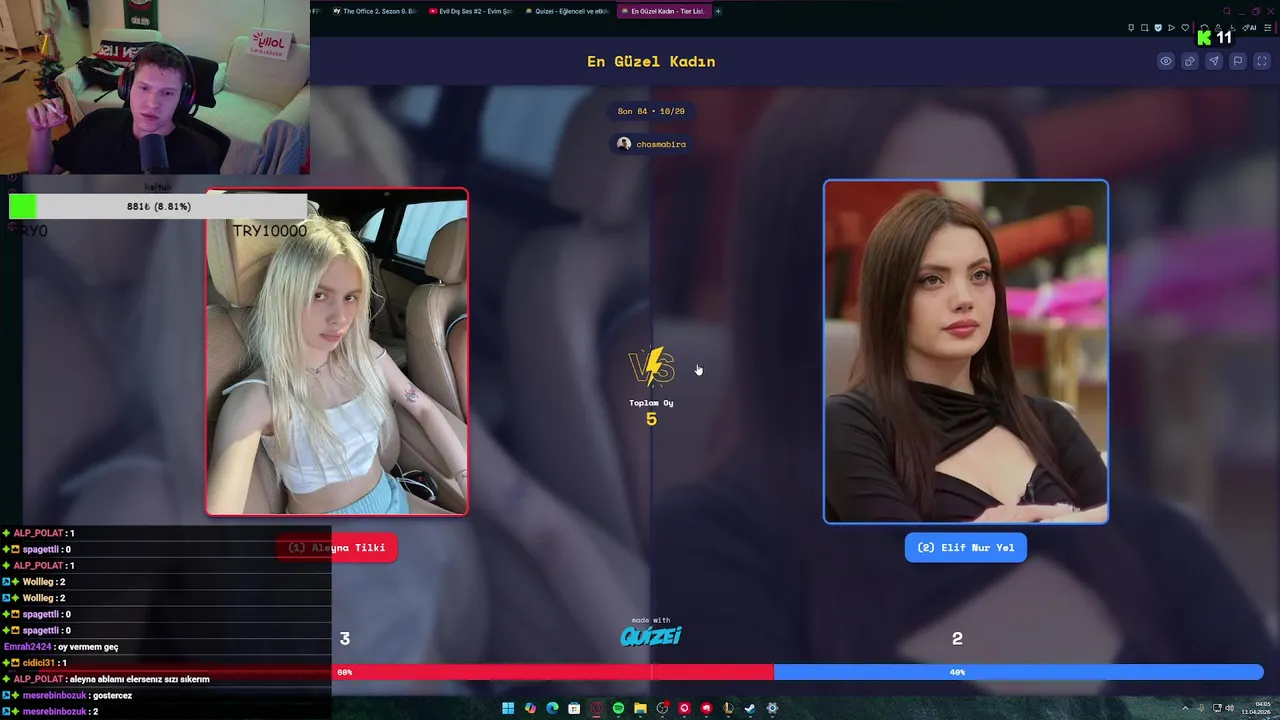The height and width of the screenshot is (720, 1280).
Task: Open Microsoft Edge from the taskbar
Action: click(x=552, y=708)
